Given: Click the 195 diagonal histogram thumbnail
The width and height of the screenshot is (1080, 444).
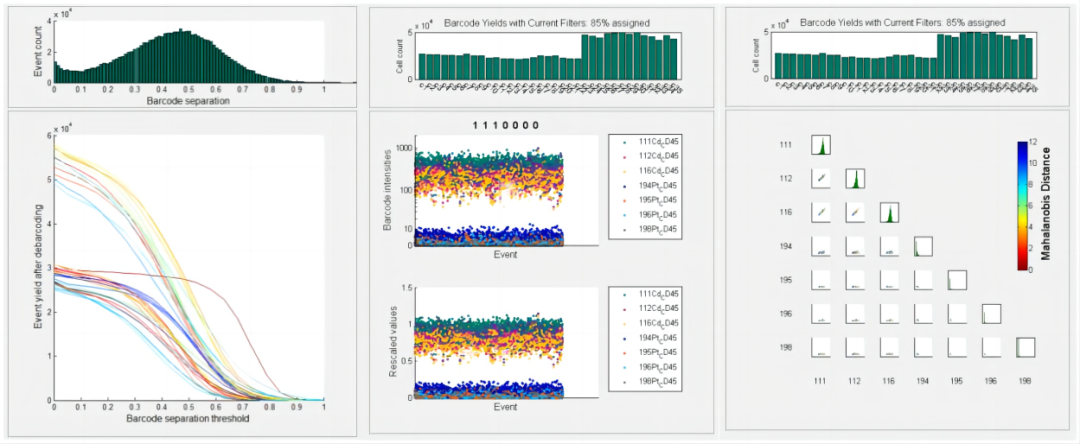Looking at the screenshot, I should click(957, 280).
